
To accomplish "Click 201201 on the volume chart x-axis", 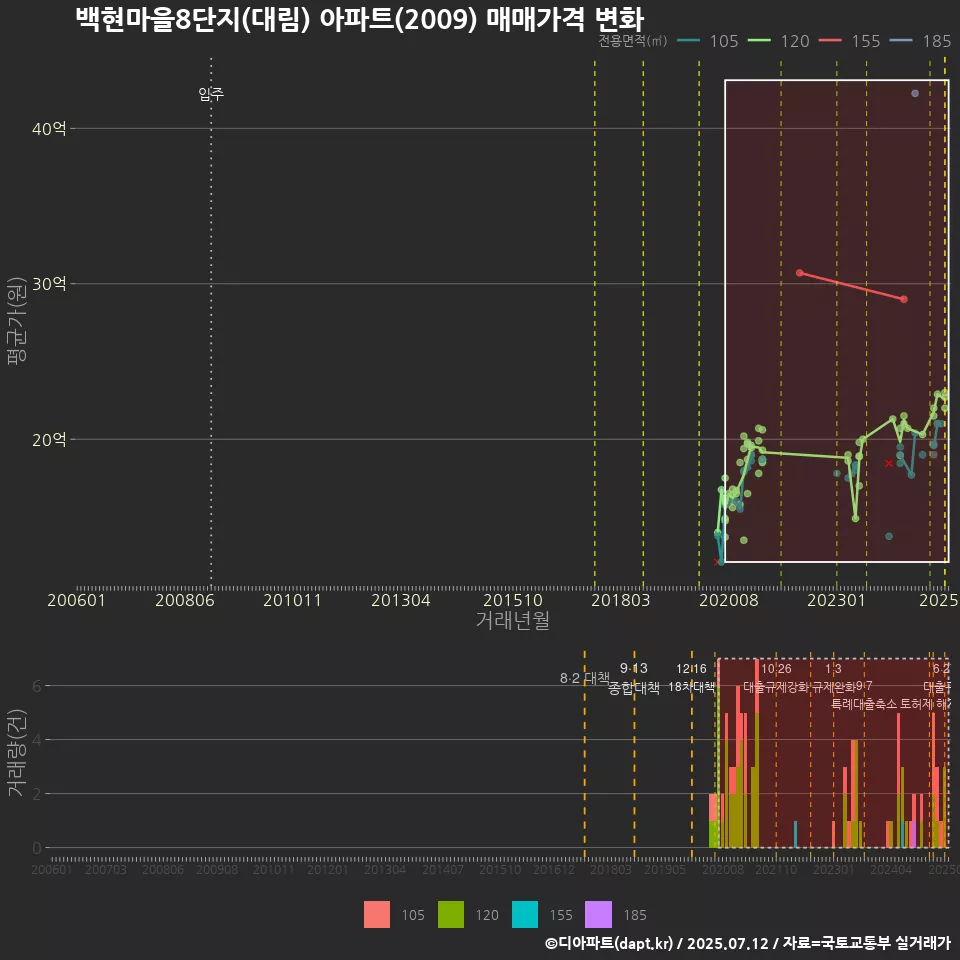I will coord(328,869).
